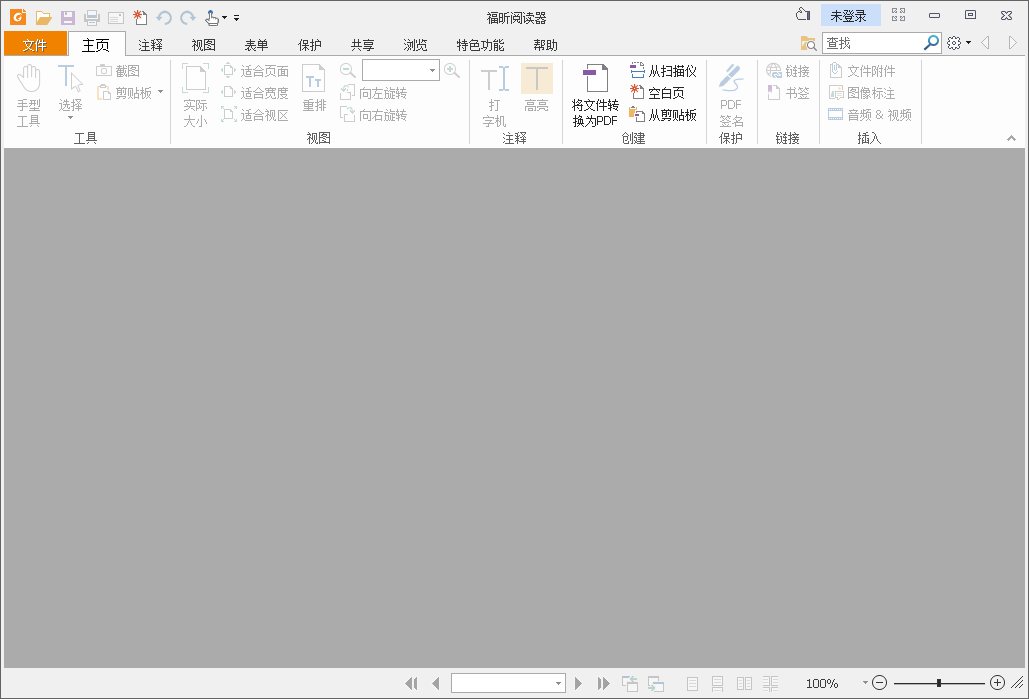Click the 未登录 sign-in button
This screenshot has width=1029, height=699.
(850, 16)
